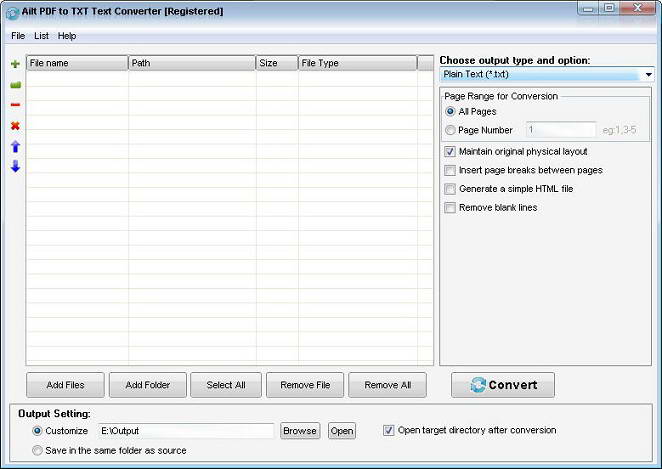This screenshot has width=662, height=469.
Task: Click the Remove File button
Action: pyautogui.click(x=305, y=385)
